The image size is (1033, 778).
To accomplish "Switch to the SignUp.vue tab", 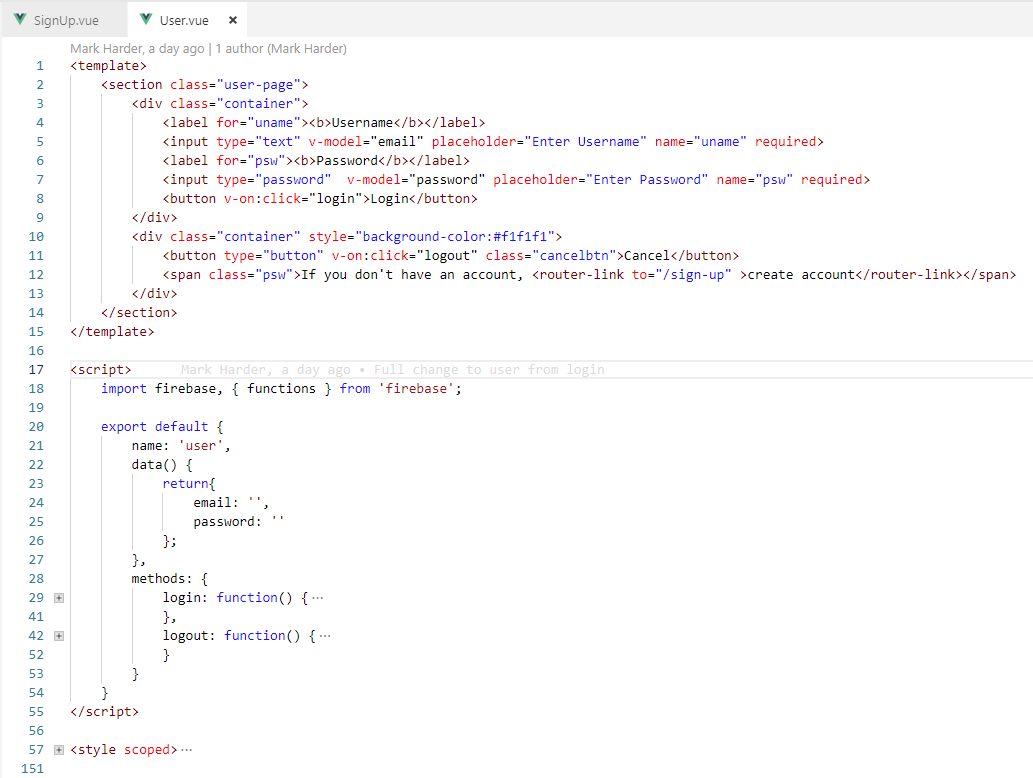I will point(66,20).
